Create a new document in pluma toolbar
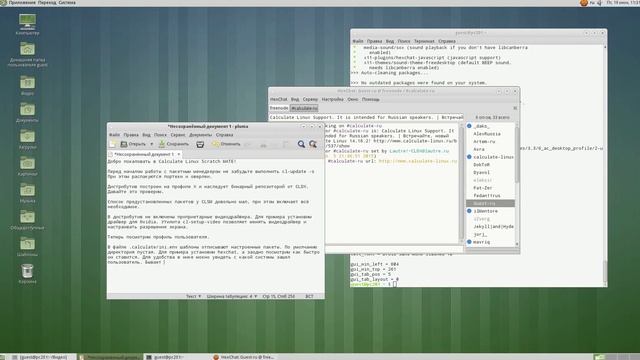The height and width of the screenshot is (360, 640). click(113, 144)
